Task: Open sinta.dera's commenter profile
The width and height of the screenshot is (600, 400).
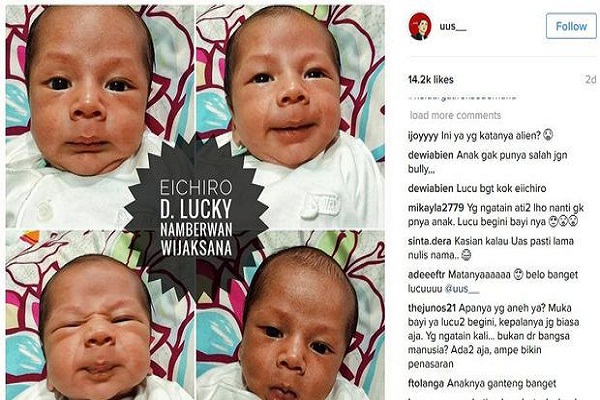Action: pos(429,241)
